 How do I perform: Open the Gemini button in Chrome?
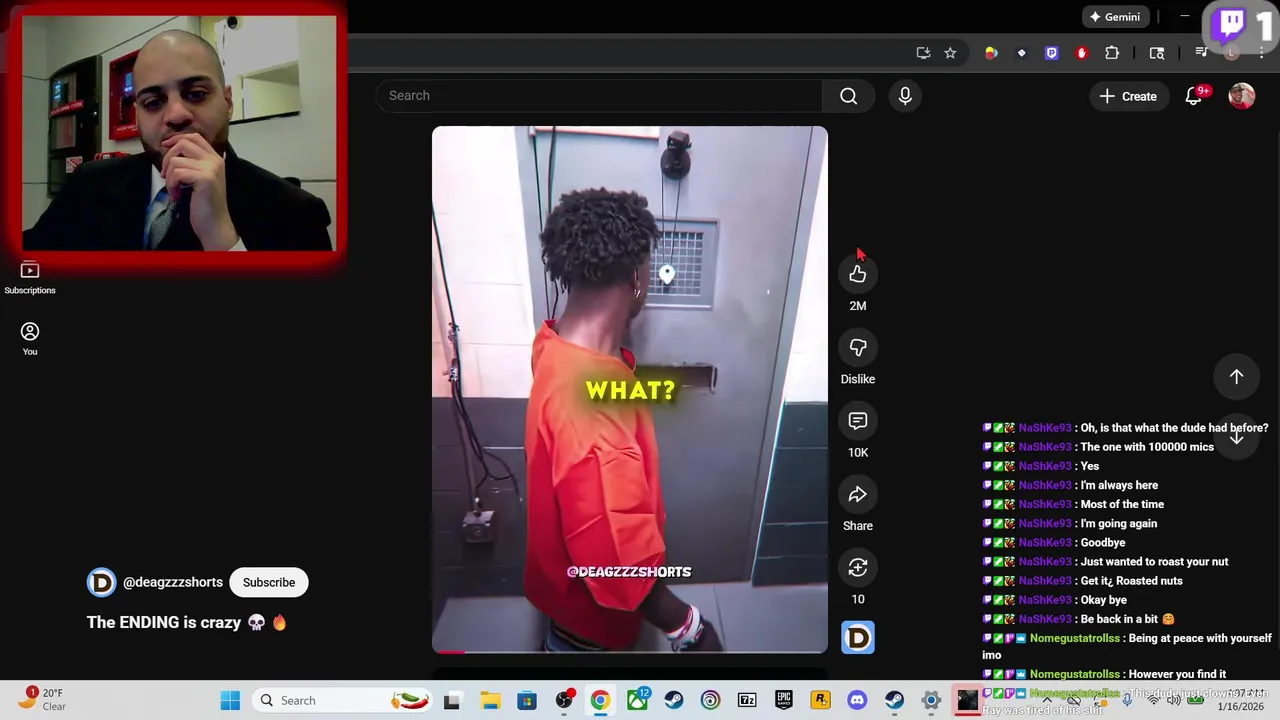(x=1115, y=17)
